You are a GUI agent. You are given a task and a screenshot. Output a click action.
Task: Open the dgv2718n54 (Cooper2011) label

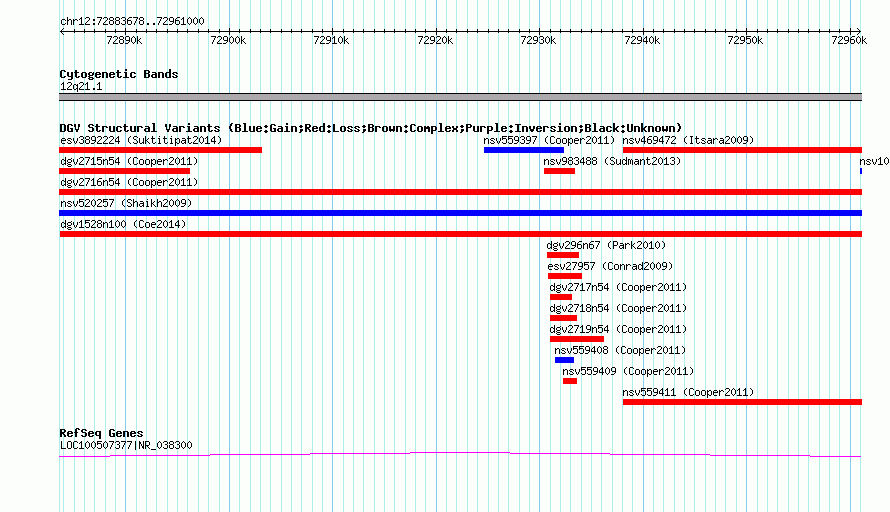[618, 308]
